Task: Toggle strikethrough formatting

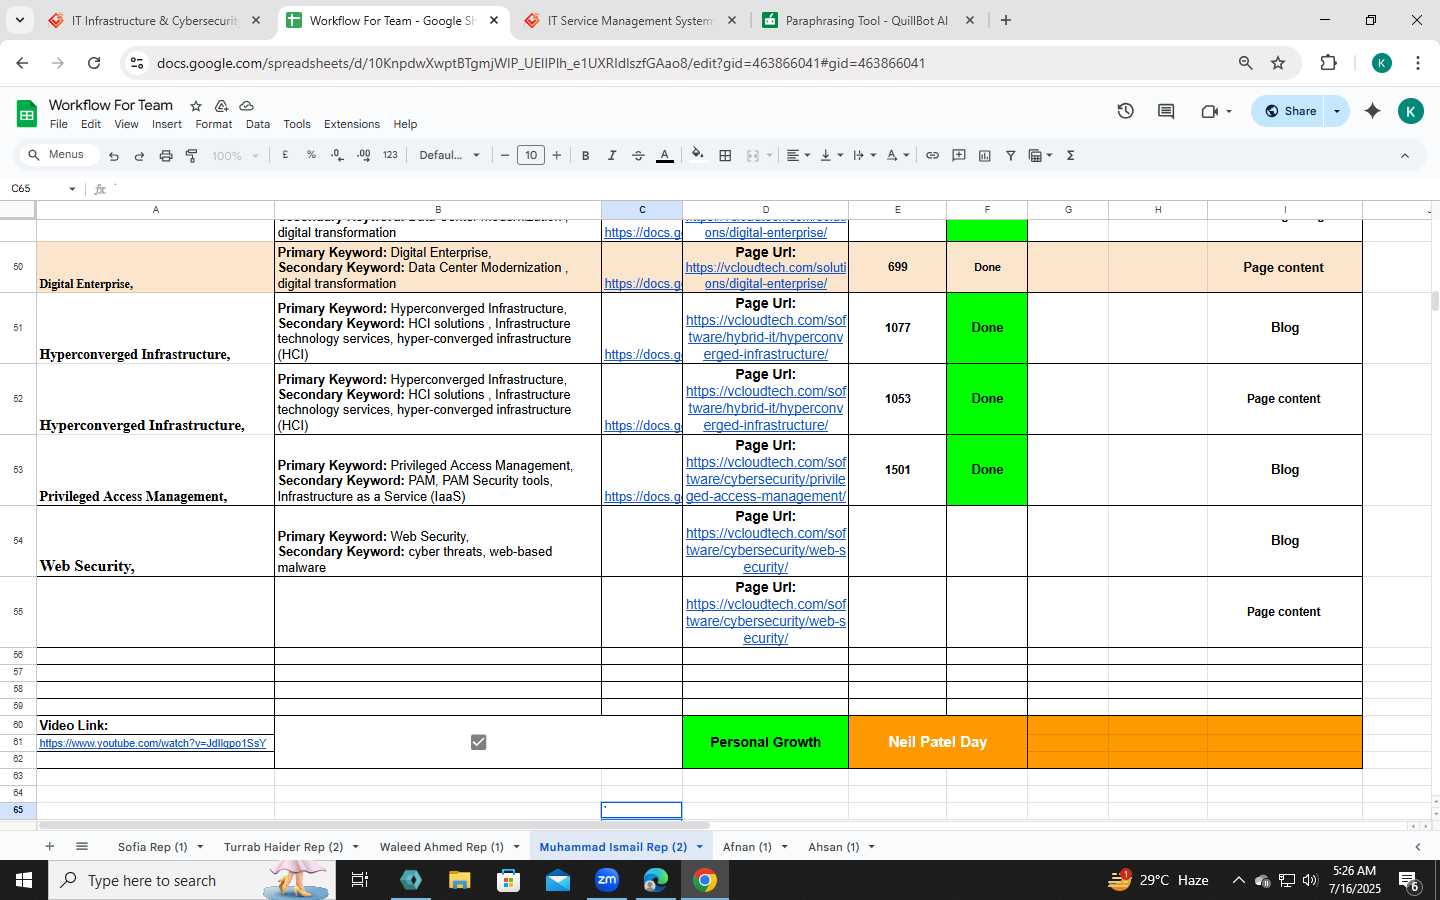Action: pyautogui.click(x=638, y=155)
